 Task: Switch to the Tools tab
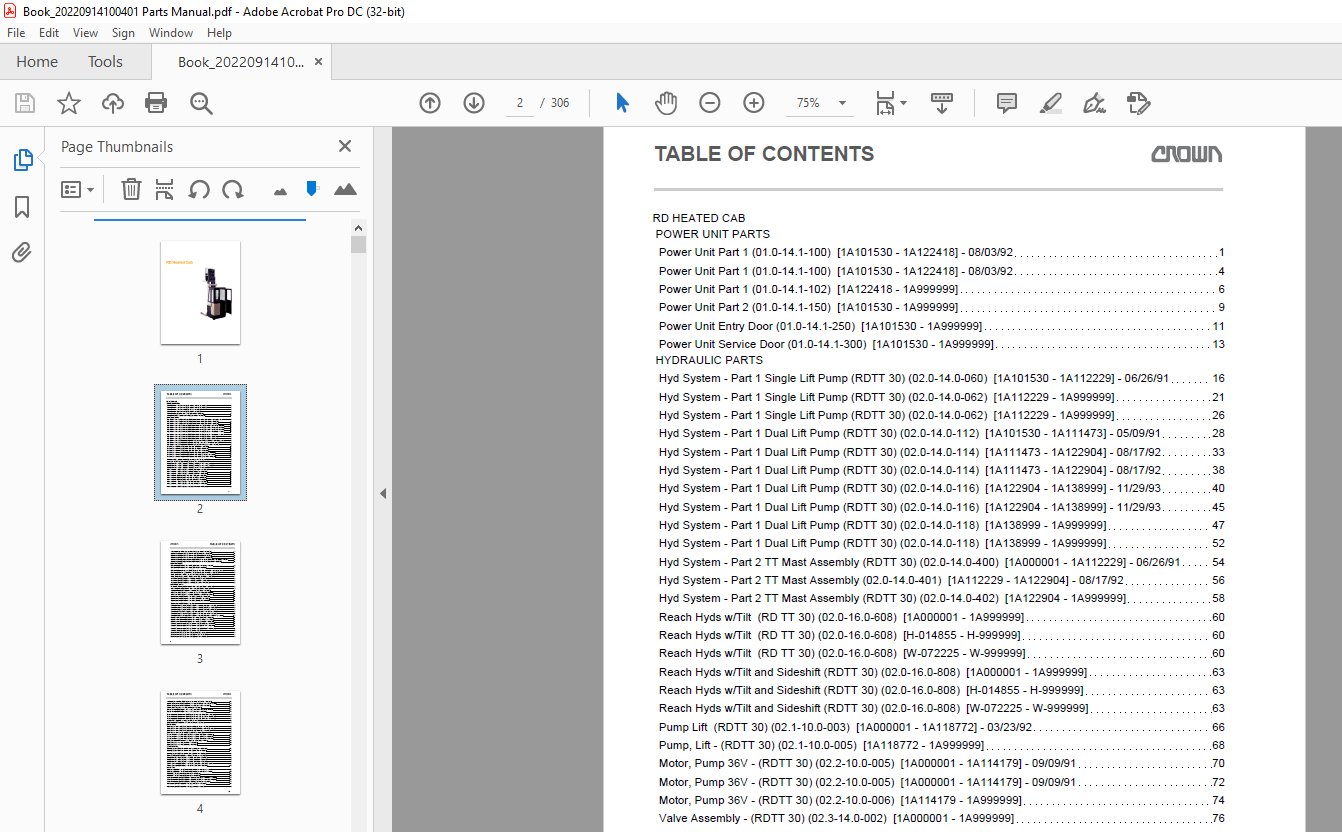click(x=105, y=62)
